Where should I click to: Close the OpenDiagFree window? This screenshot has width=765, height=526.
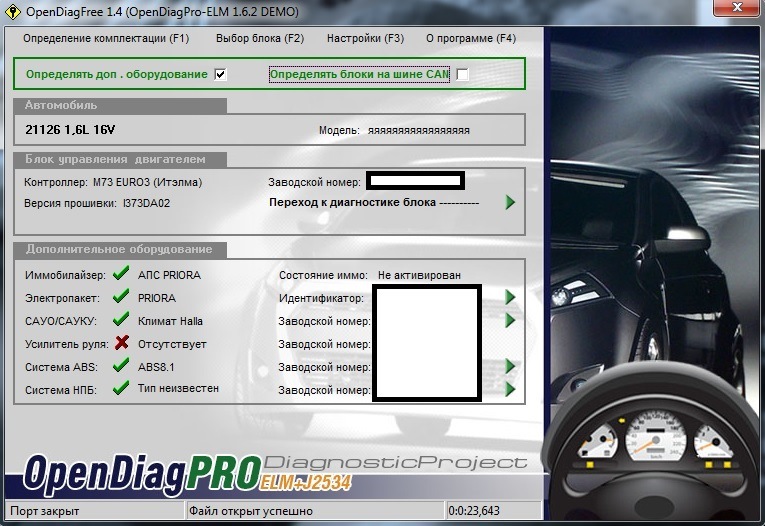[737, 7]
